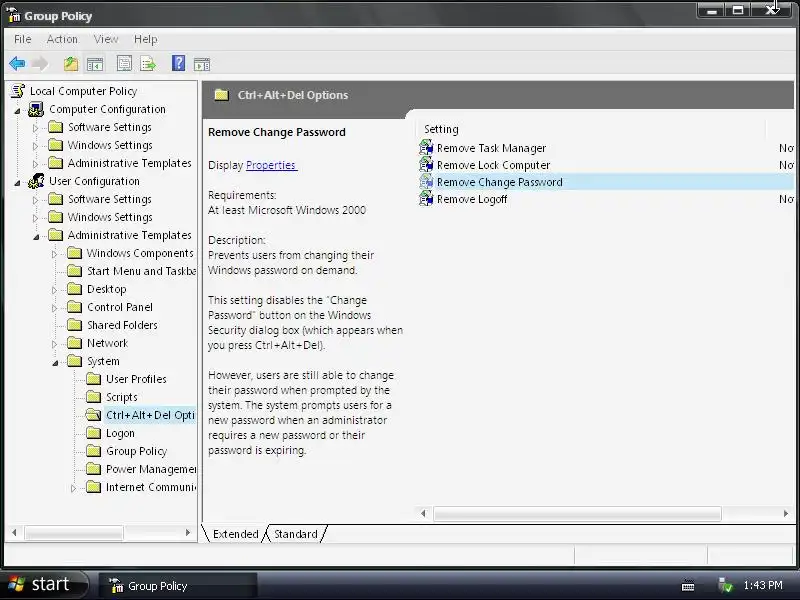Click the Computer Configuration computer icon

36,109
